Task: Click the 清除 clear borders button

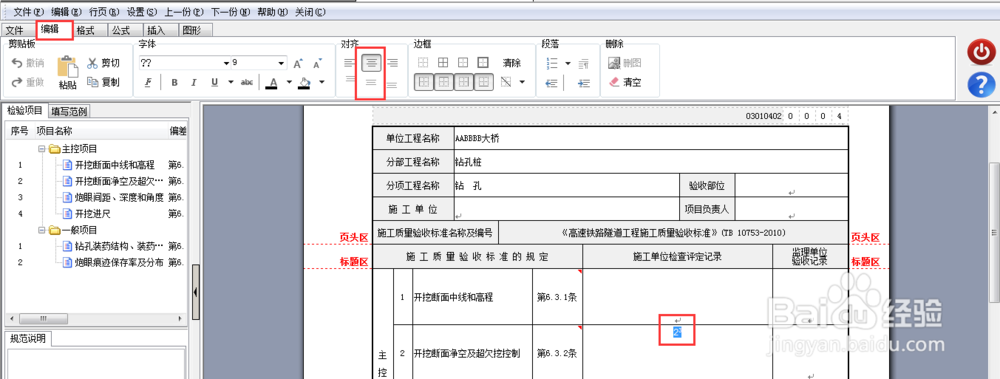Action: (x=511, y=63)
